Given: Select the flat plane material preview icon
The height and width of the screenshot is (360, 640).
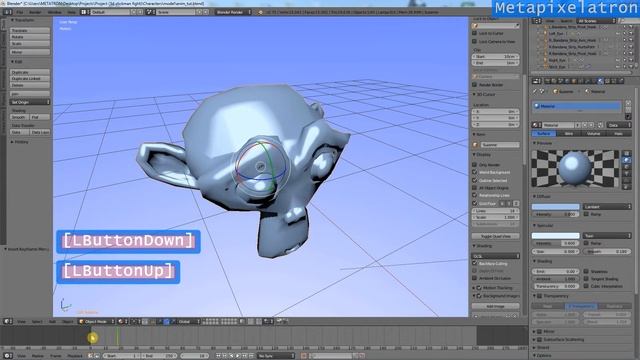Looking at the screenshot, I should pyautogui.click(x=627, y=154).
